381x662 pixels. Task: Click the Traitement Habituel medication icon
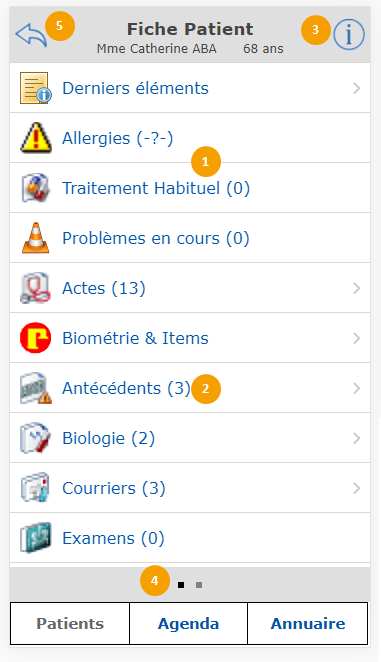click(x=36, y=187)
